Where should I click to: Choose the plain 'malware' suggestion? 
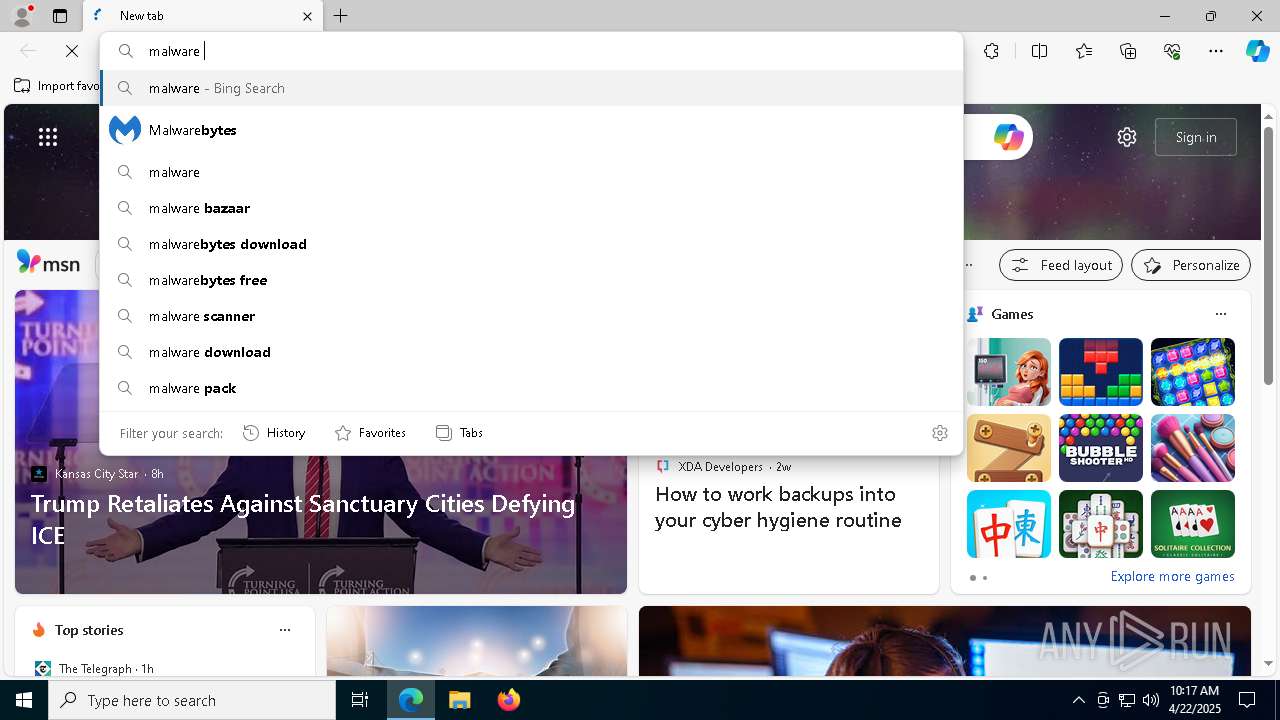click(x=531, y=172)
